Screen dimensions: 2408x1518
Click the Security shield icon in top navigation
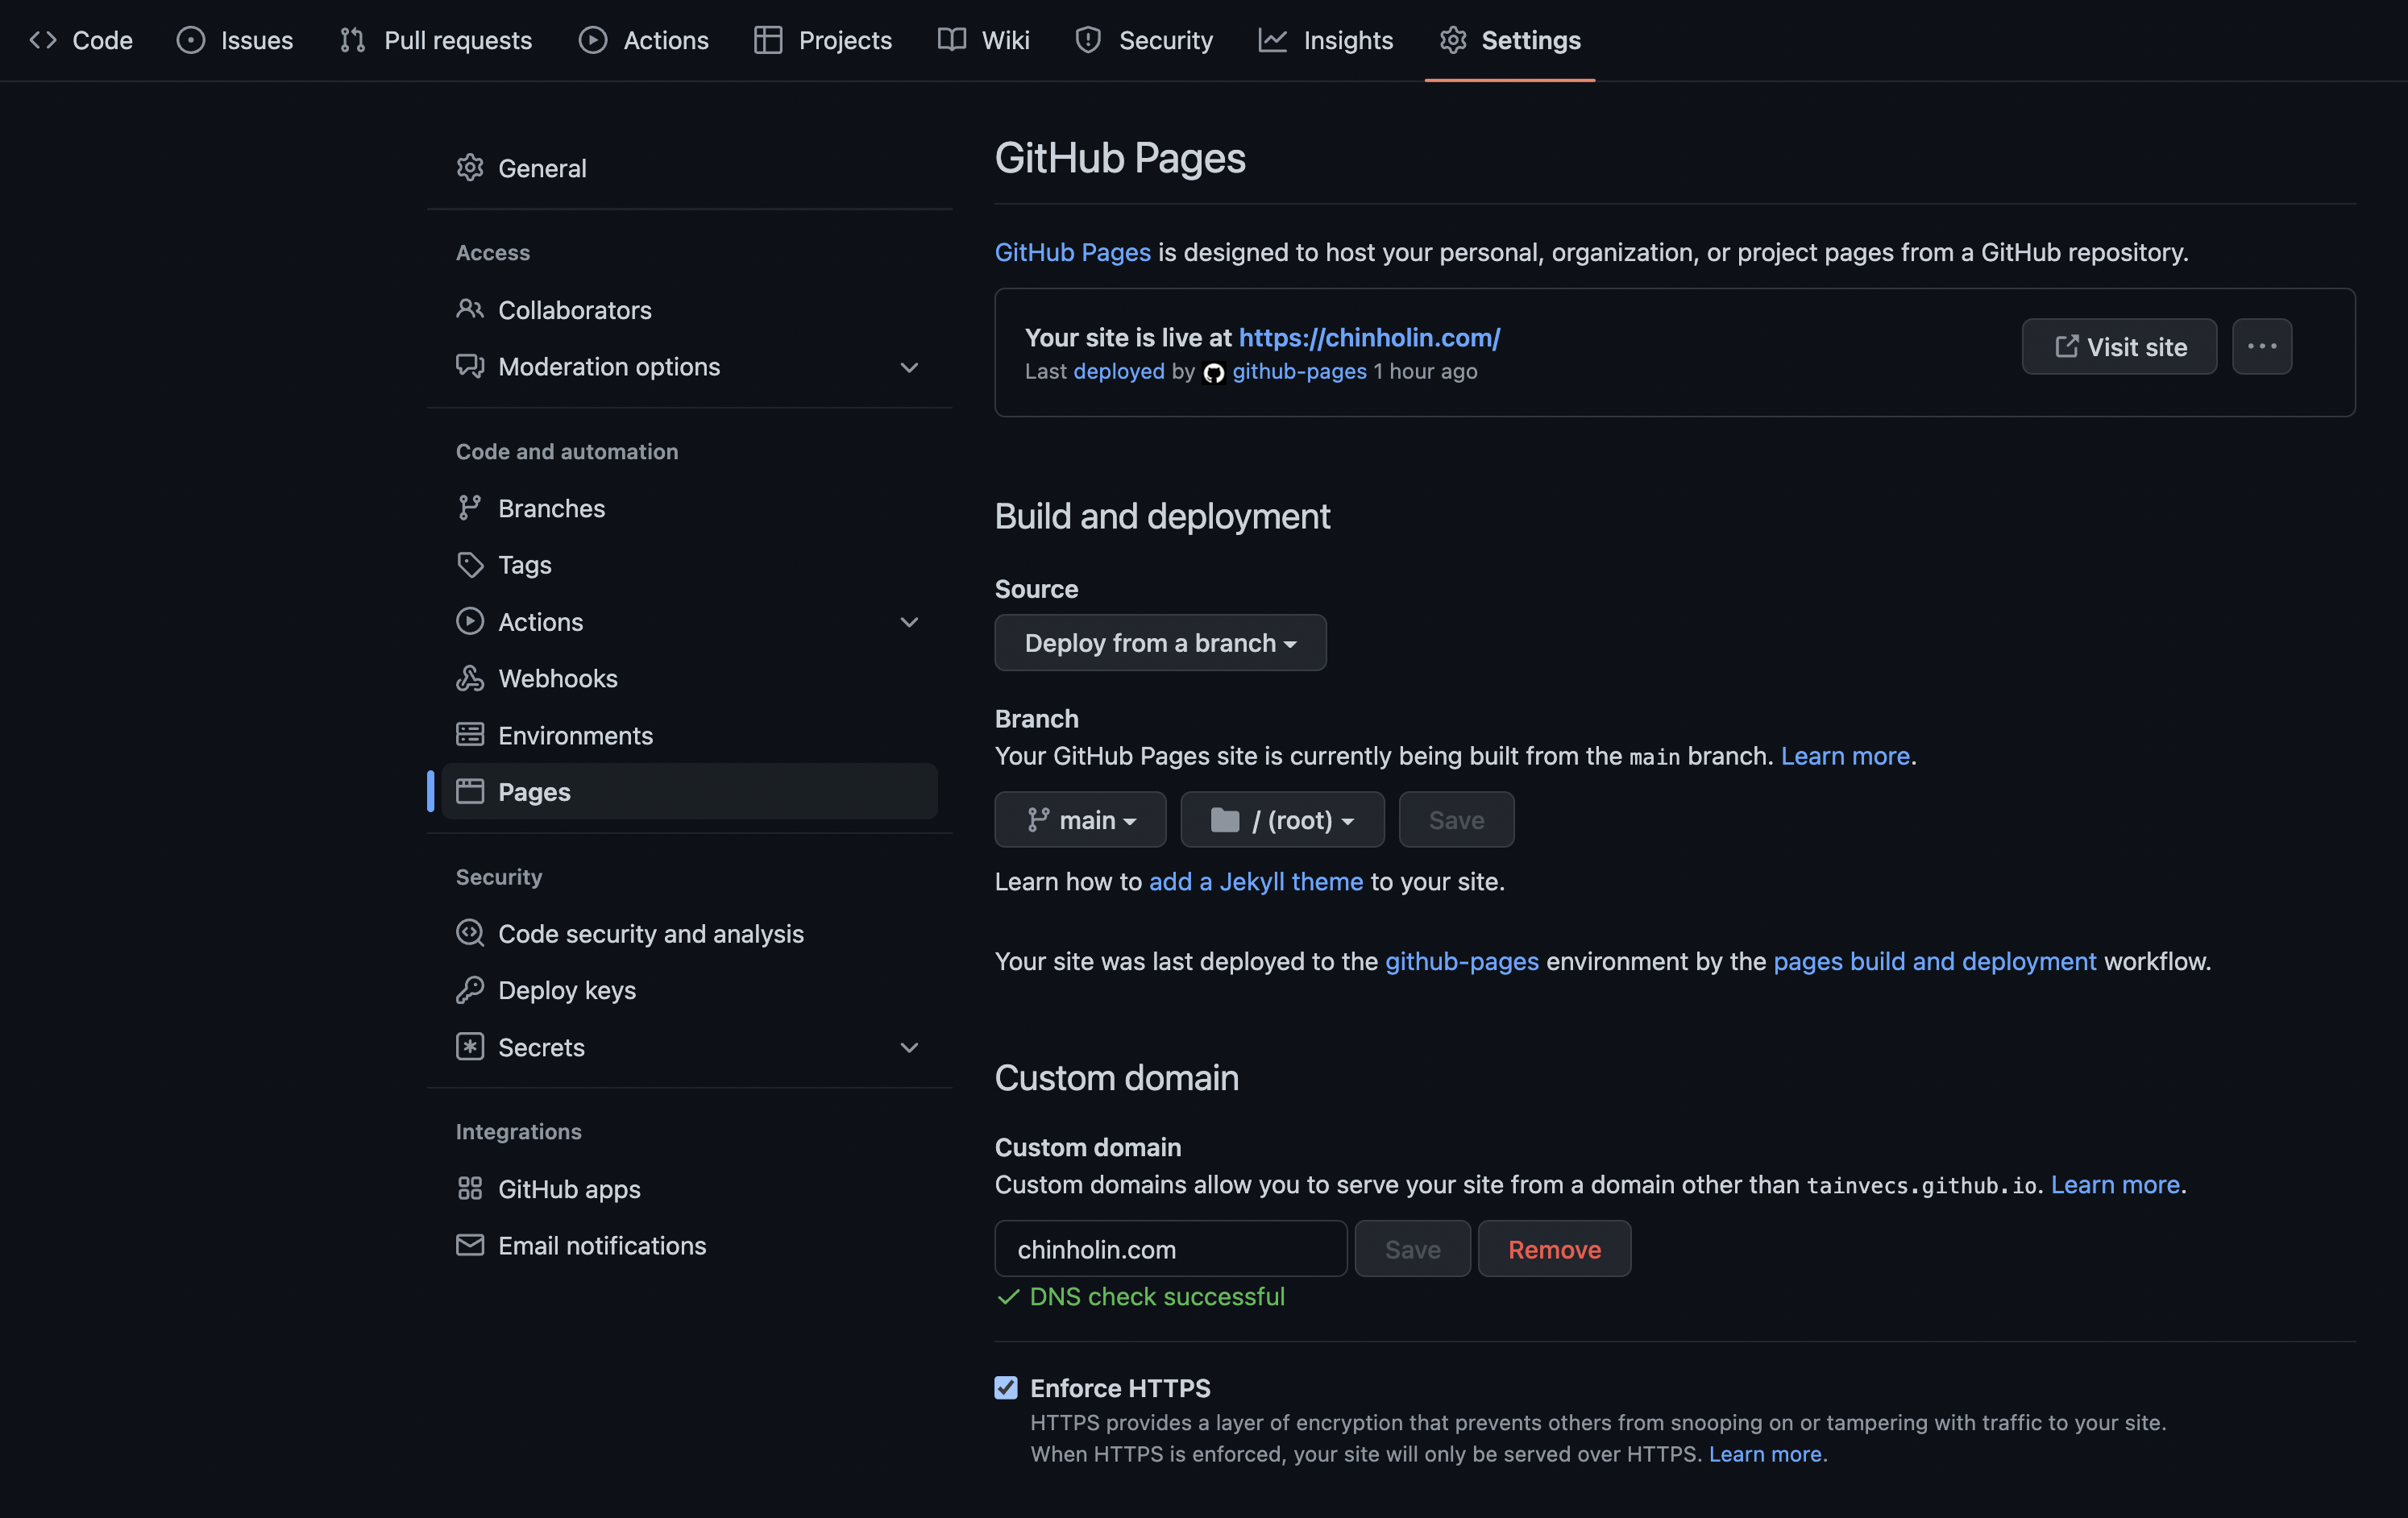coord(1088,40)
